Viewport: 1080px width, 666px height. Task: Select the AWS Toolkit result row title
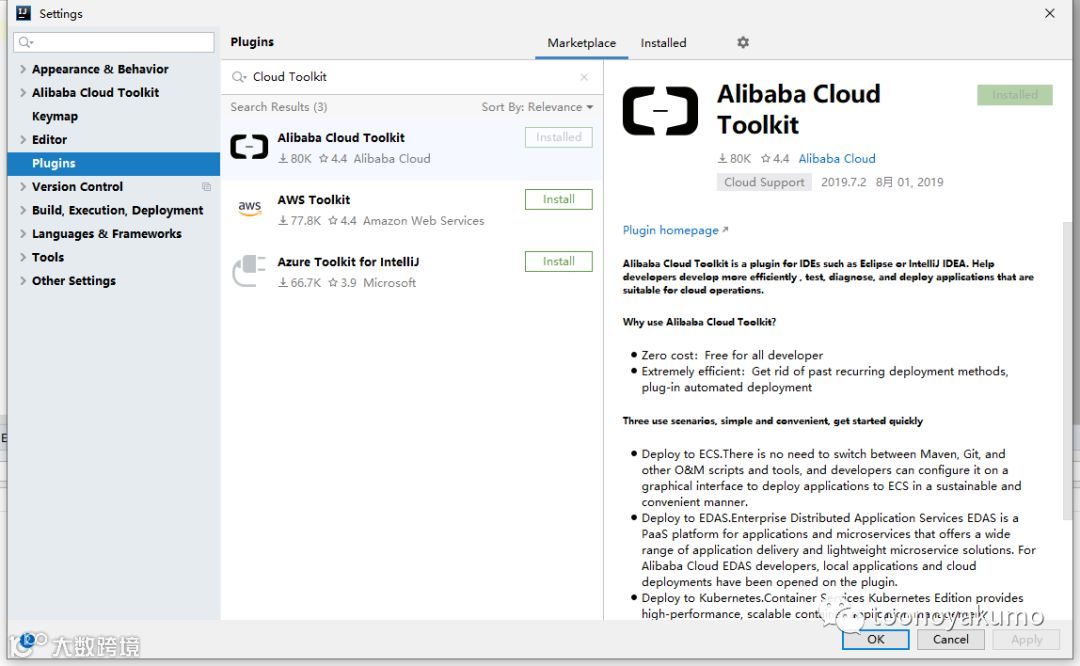[x=313, y=200]
